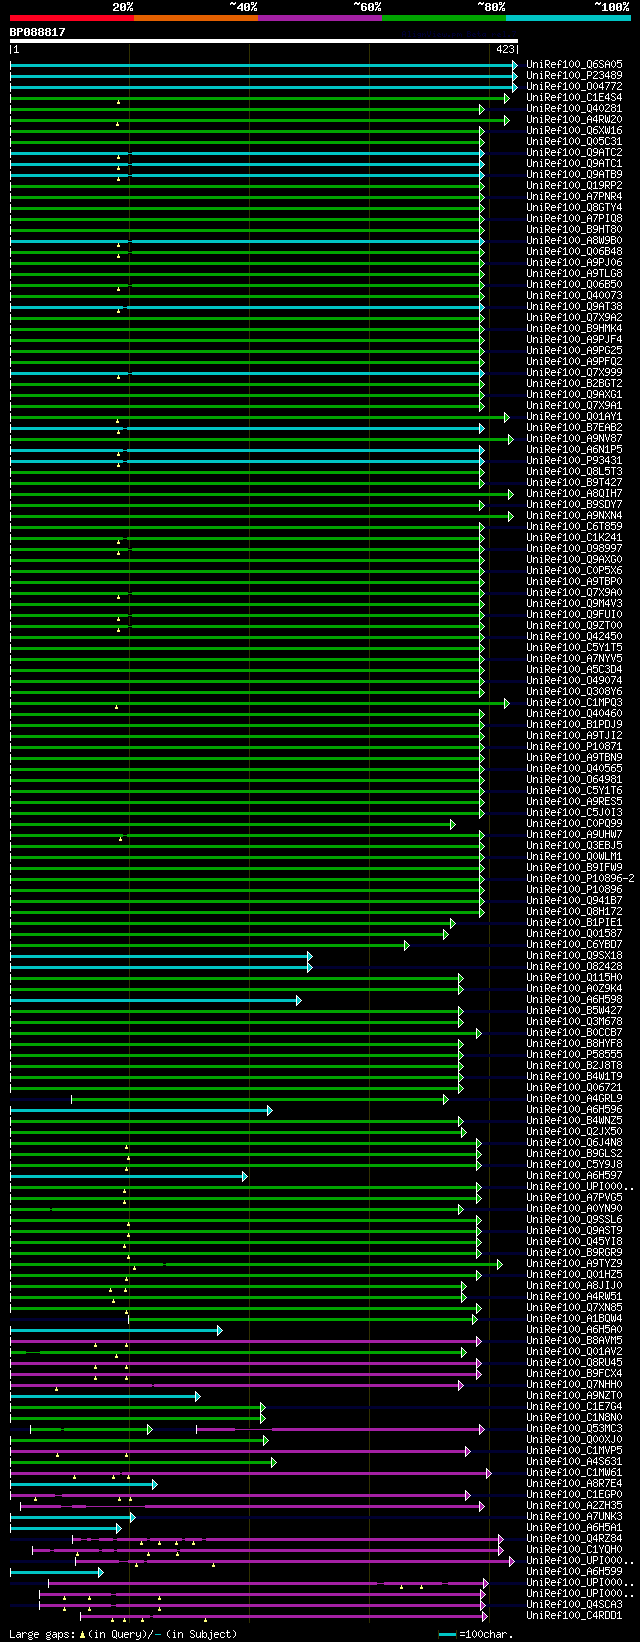This screenshot has height=1642, width=640.
Task: Select the UniRef100_P10871 label
Action: tap(574, 747)
